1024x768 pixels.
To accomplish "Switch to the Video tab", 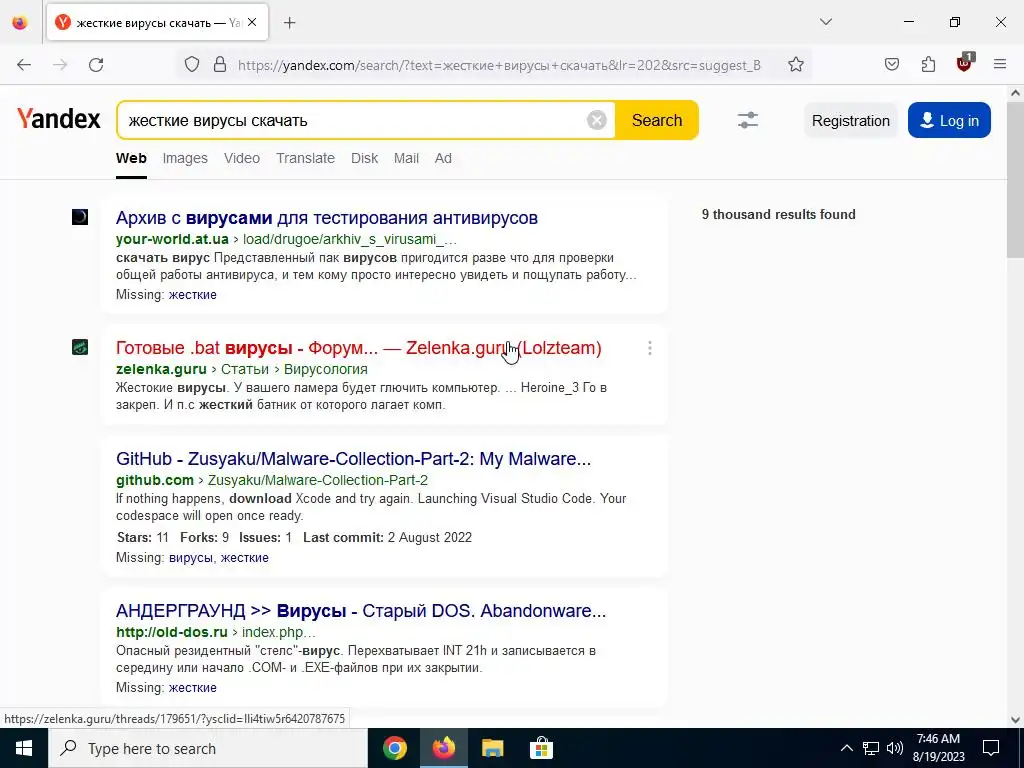I will 242,158.
